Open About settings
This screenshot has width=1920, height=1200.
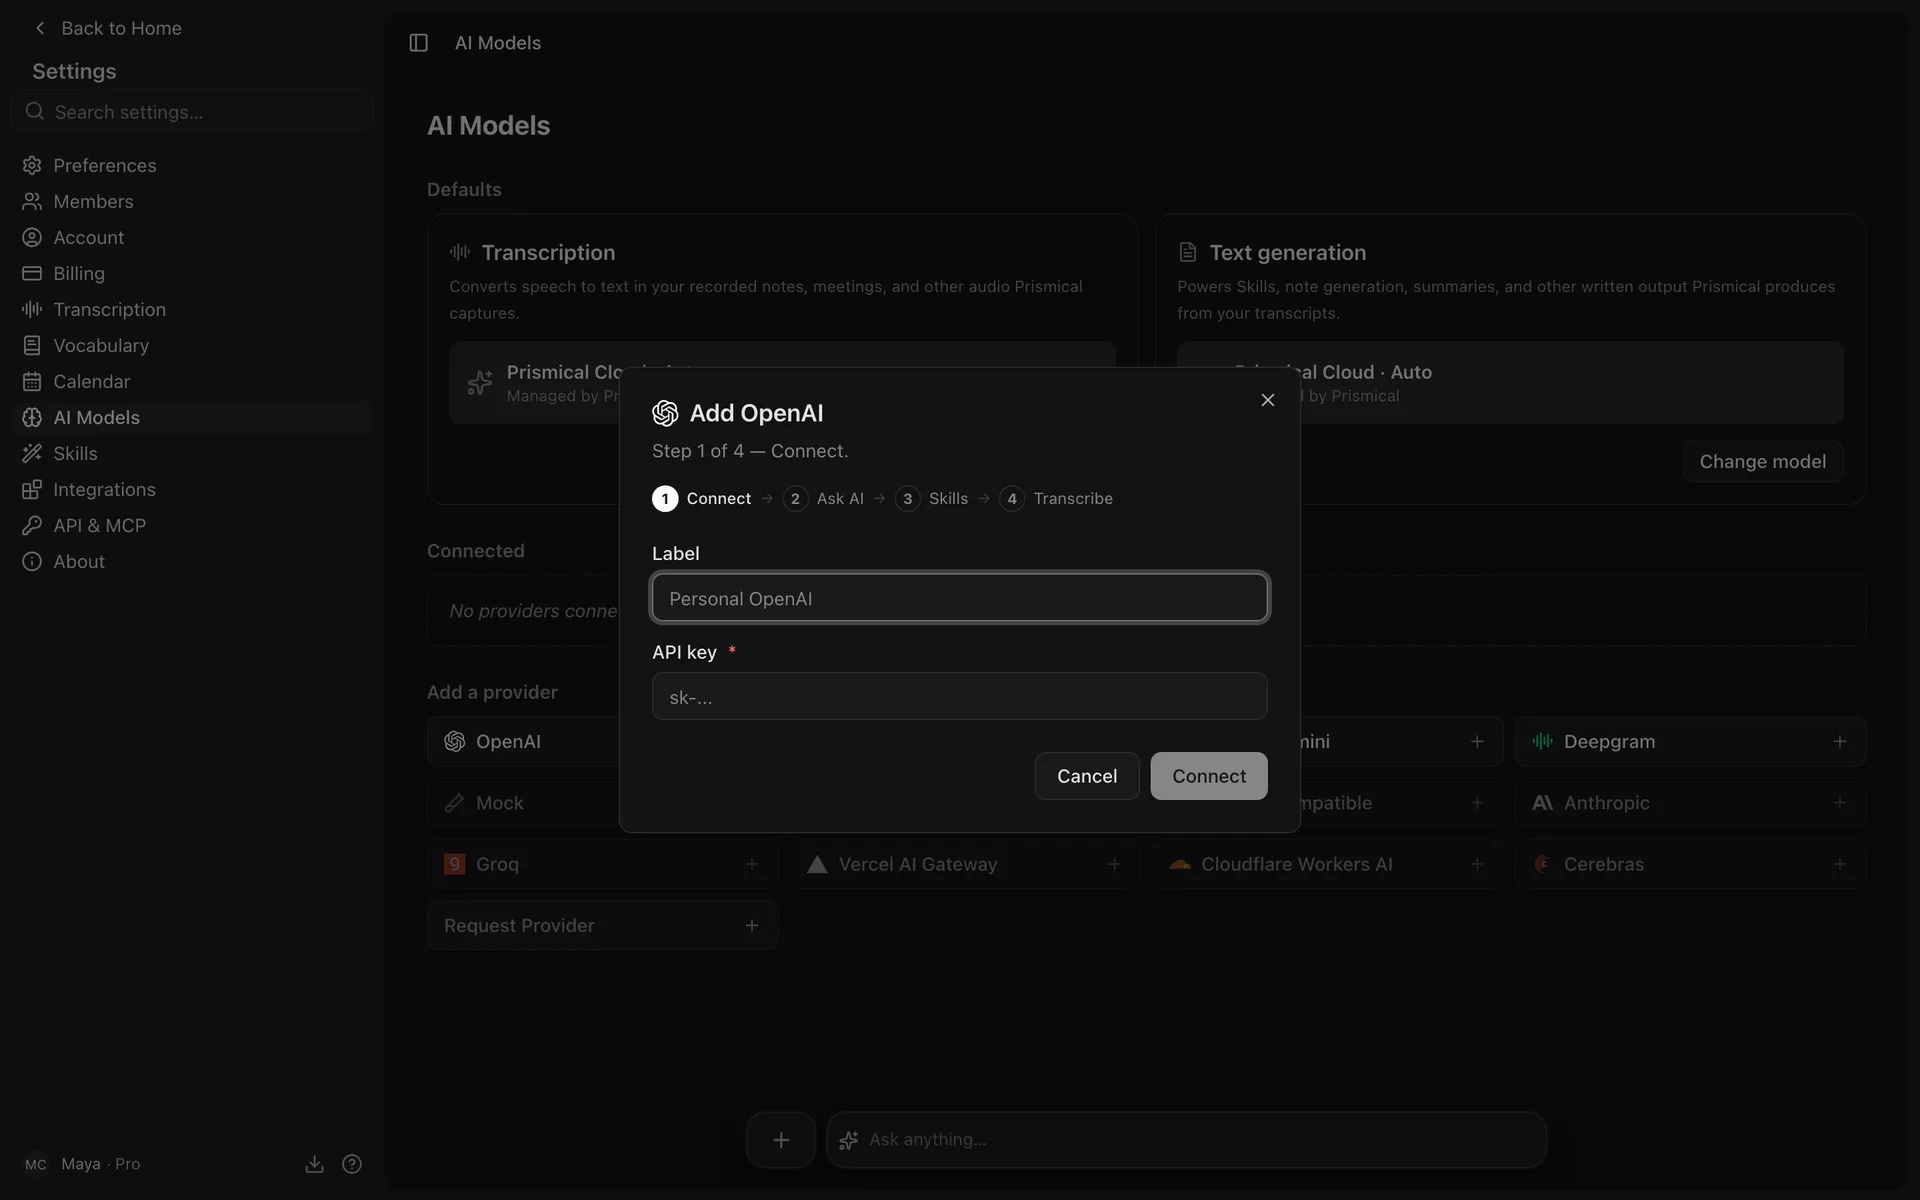pos(193,561)
